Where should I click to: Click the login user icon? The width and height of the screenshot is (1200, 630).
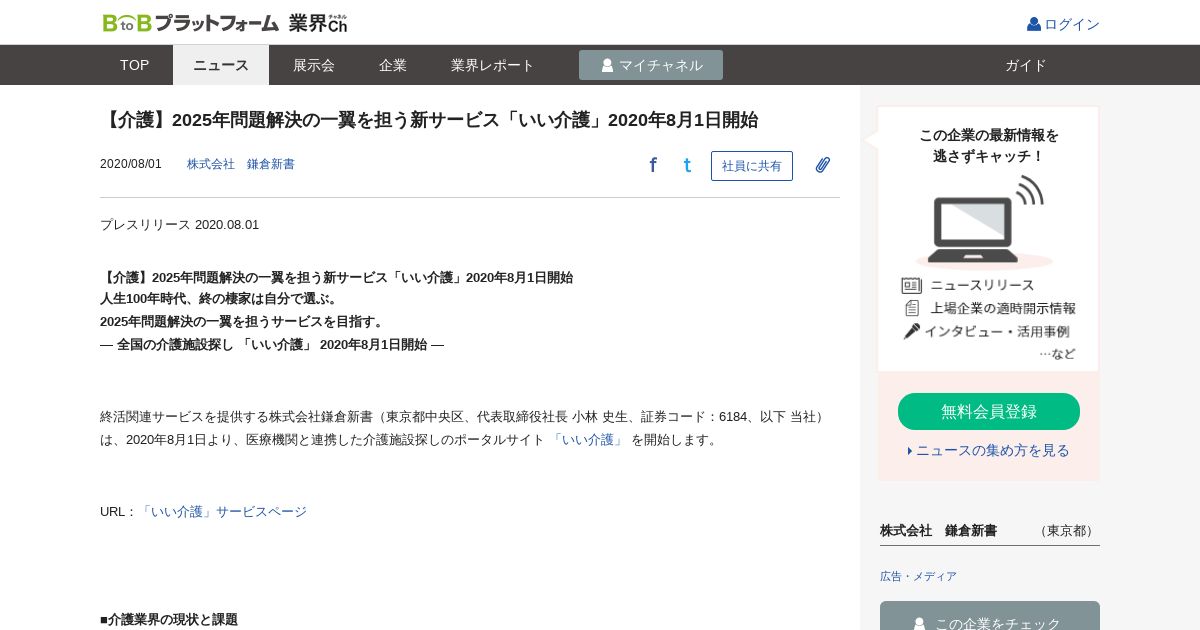[1034, 24]
